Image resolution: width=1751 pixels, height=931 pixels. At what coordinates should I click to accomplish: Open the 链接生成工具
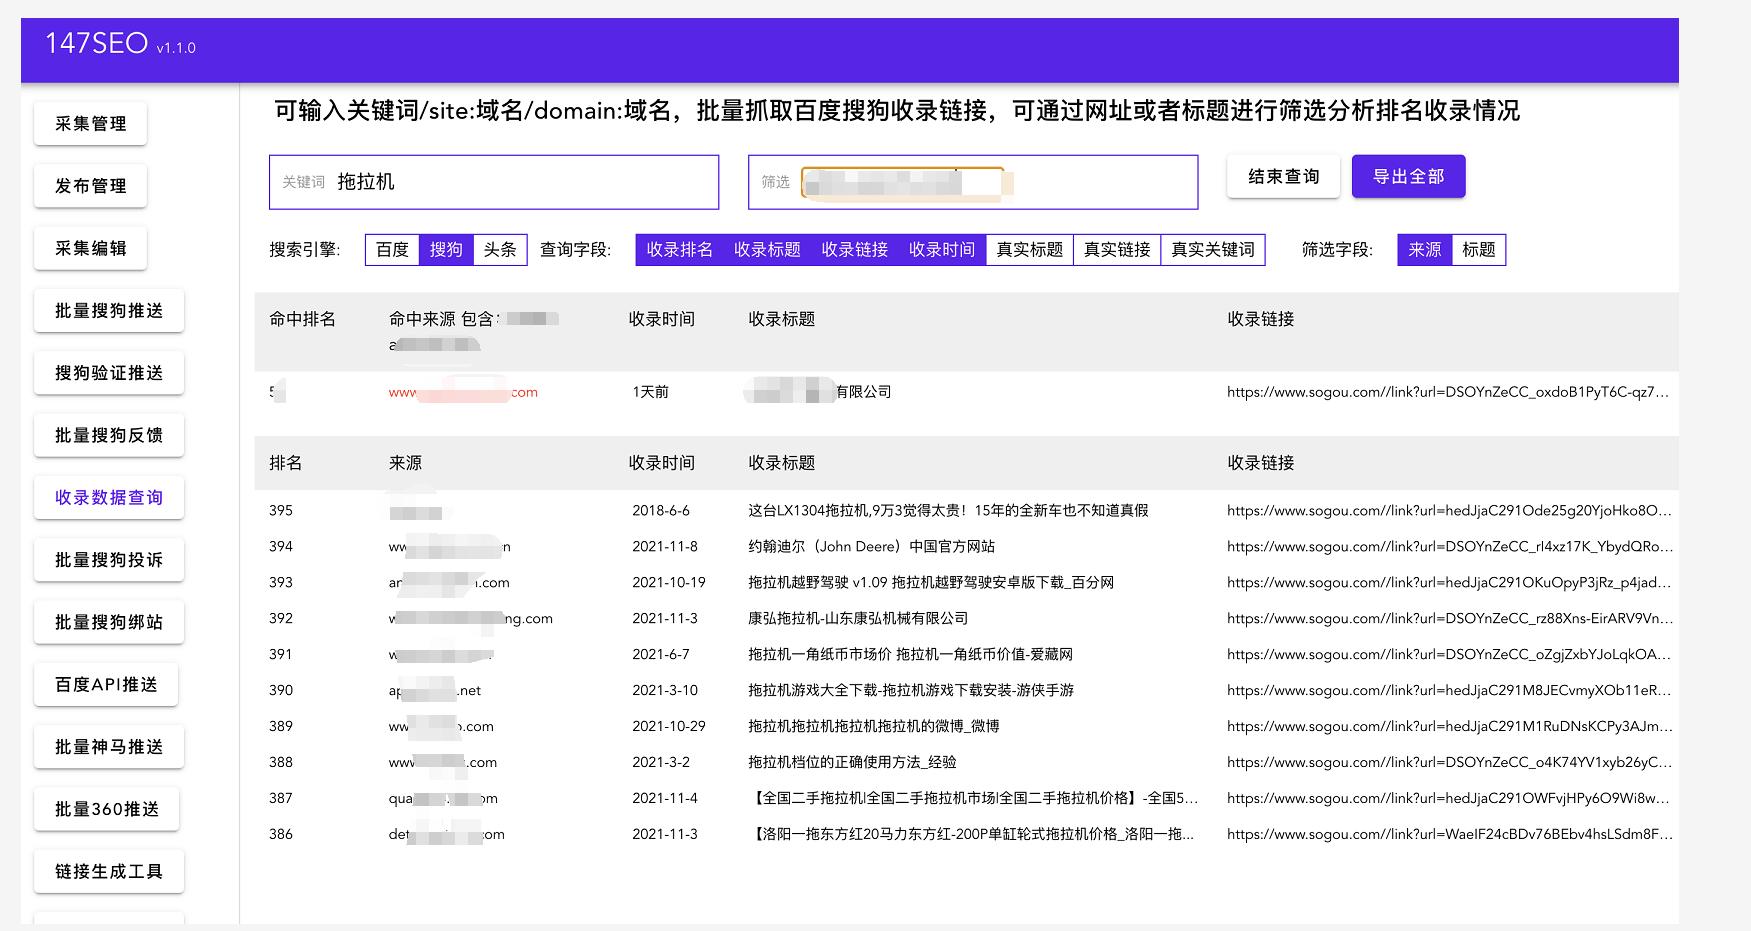(x=108, y=870)
